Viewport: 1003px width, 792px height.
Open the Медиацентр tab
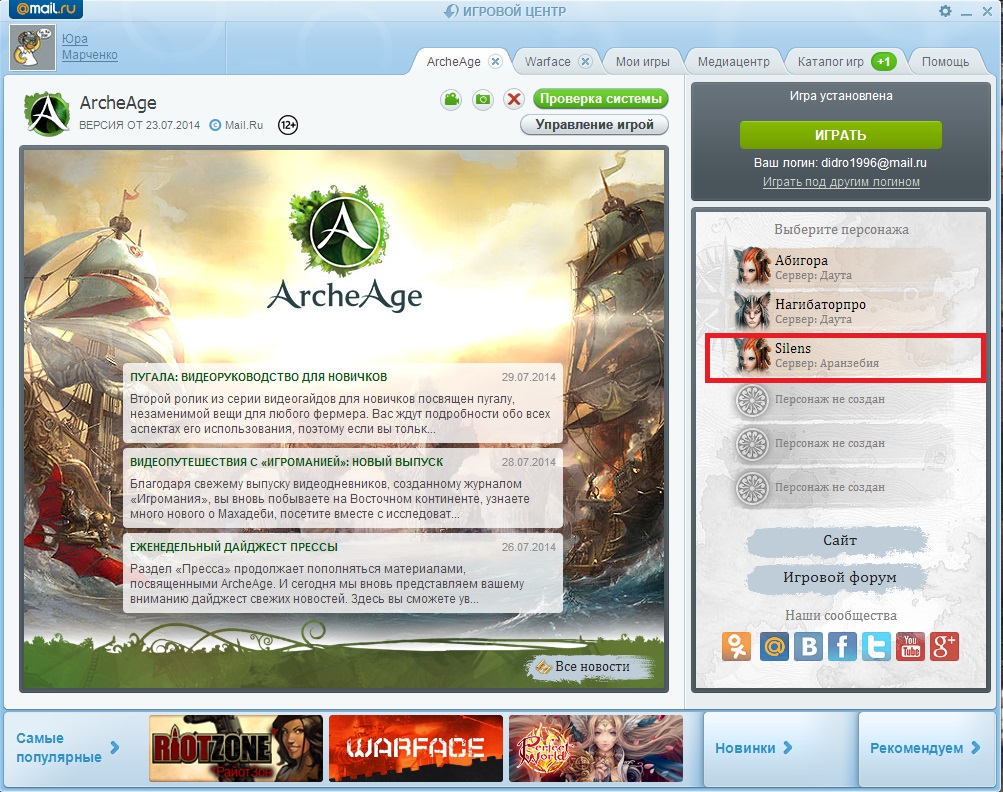733,61
